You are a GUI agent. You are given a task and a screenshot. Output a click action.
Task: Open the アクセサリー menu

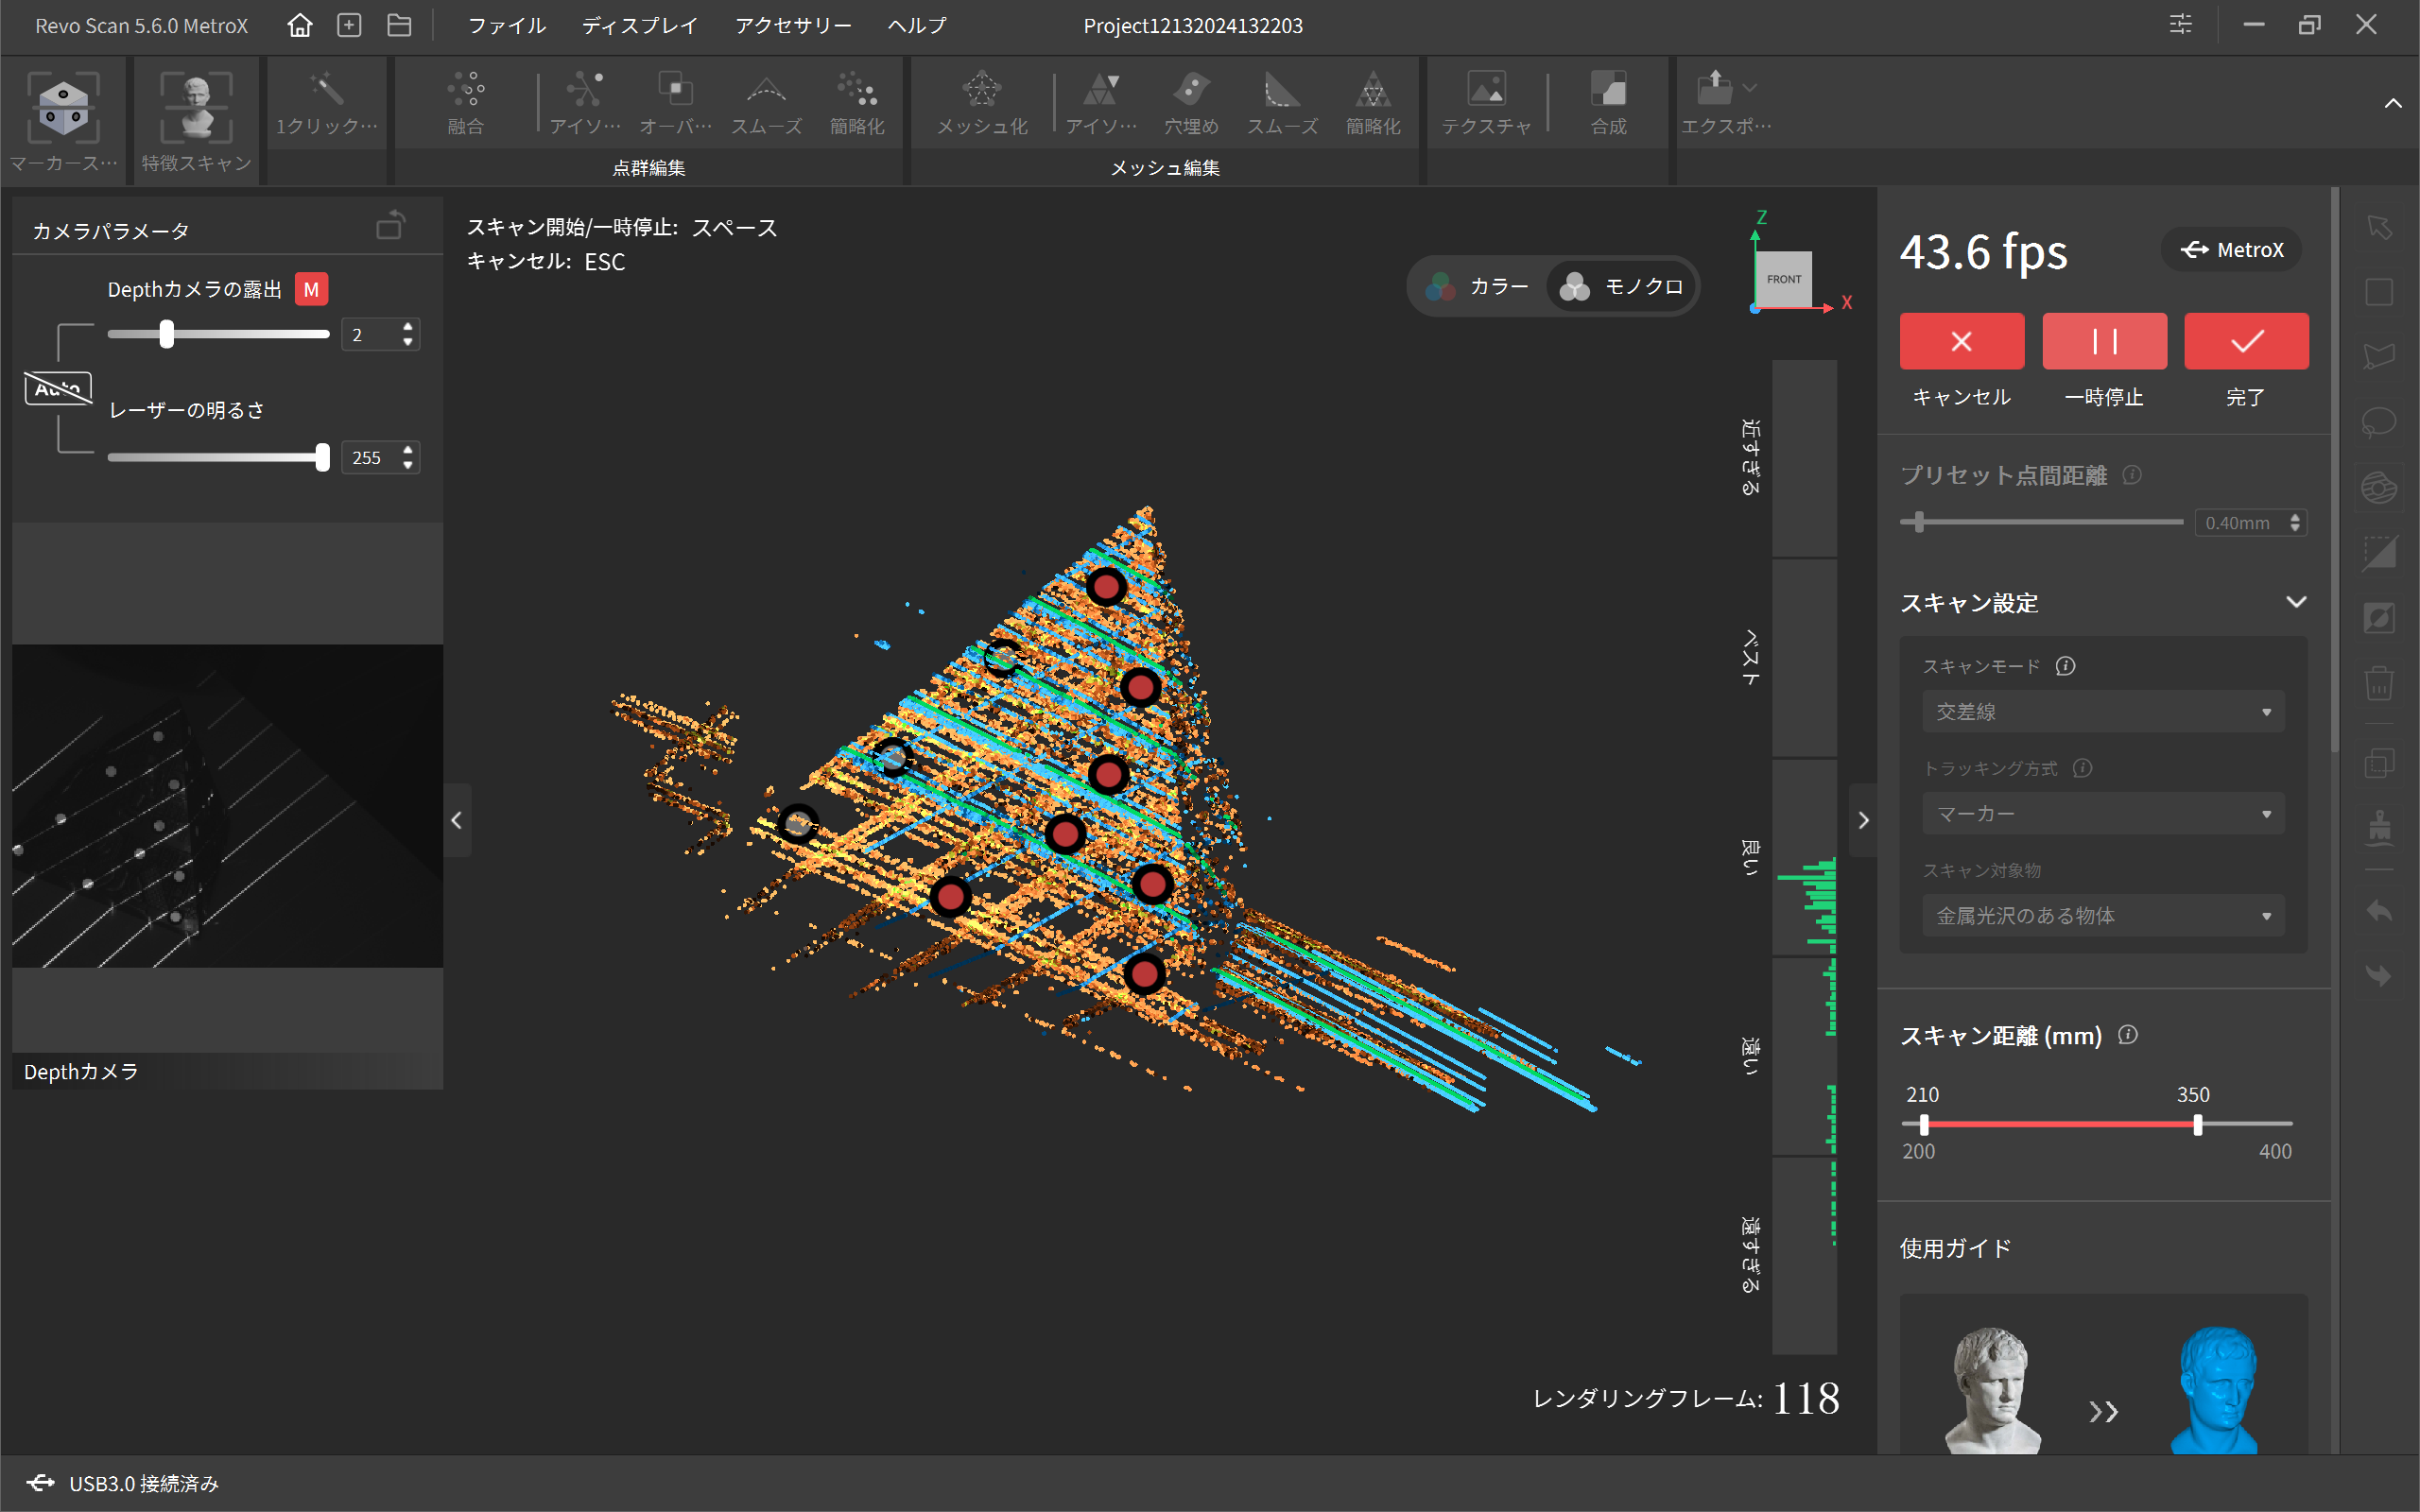tap(793, 25)
